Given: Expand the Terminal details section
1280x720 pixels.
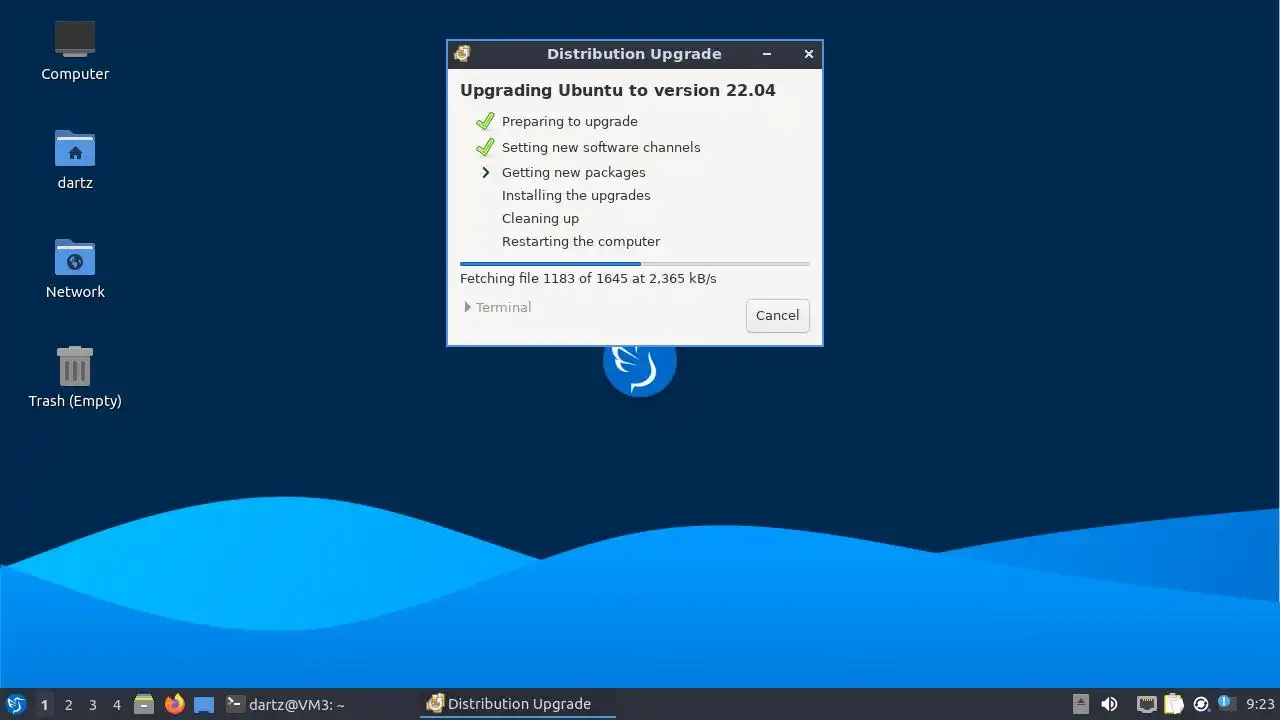Looking at the screenshot, I should click(x=498, y=307).
